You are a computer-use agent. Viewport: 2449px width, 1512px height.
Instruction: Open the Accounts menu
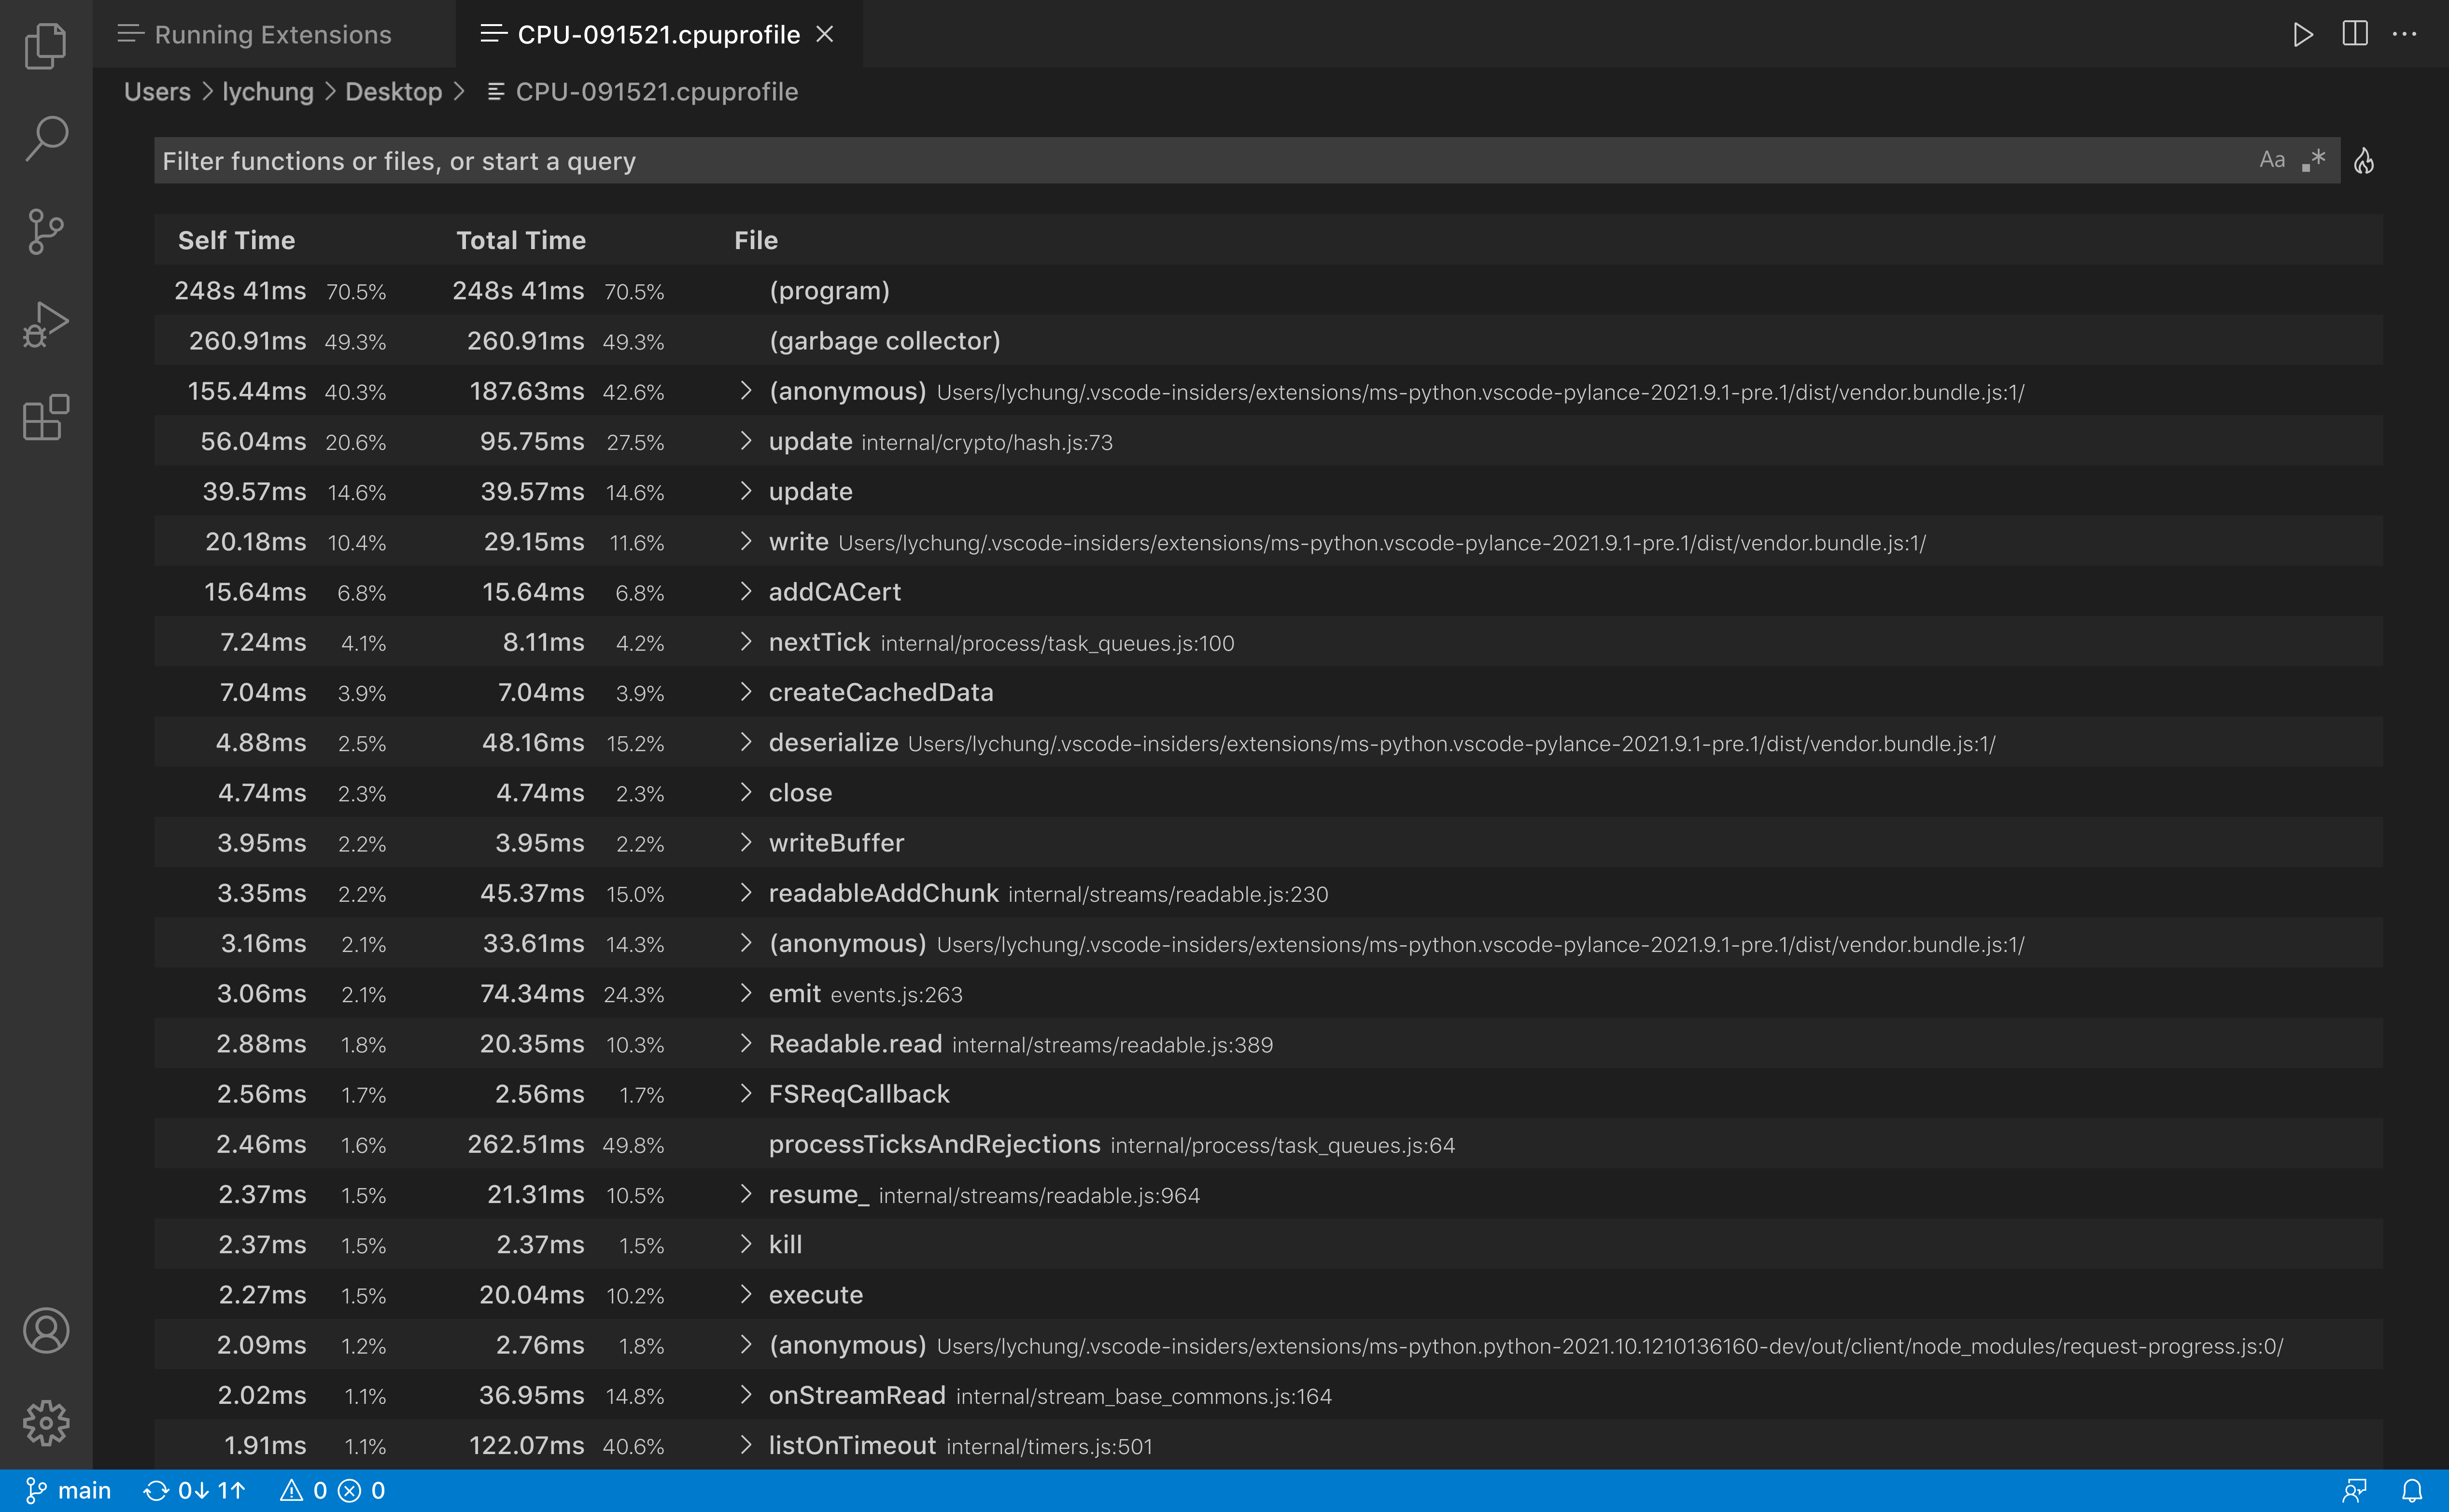(x=45, y=1330)
